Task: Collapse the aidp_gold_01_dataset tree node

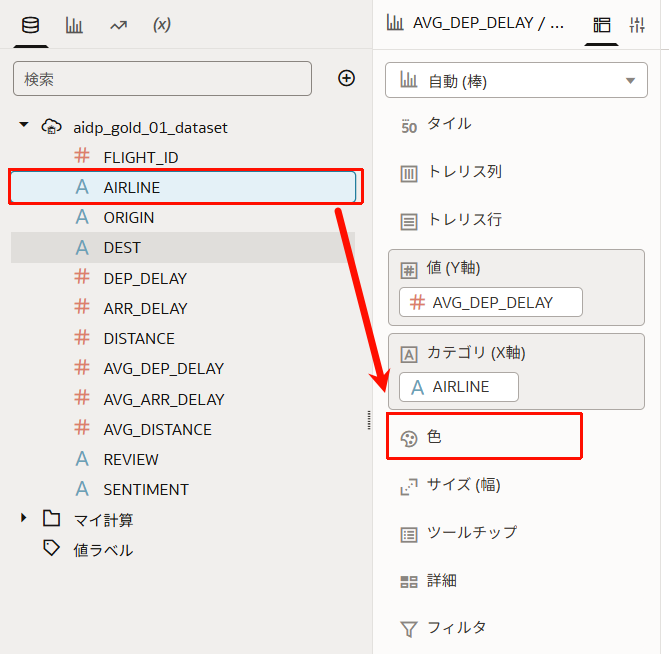Action: point(24,125)
